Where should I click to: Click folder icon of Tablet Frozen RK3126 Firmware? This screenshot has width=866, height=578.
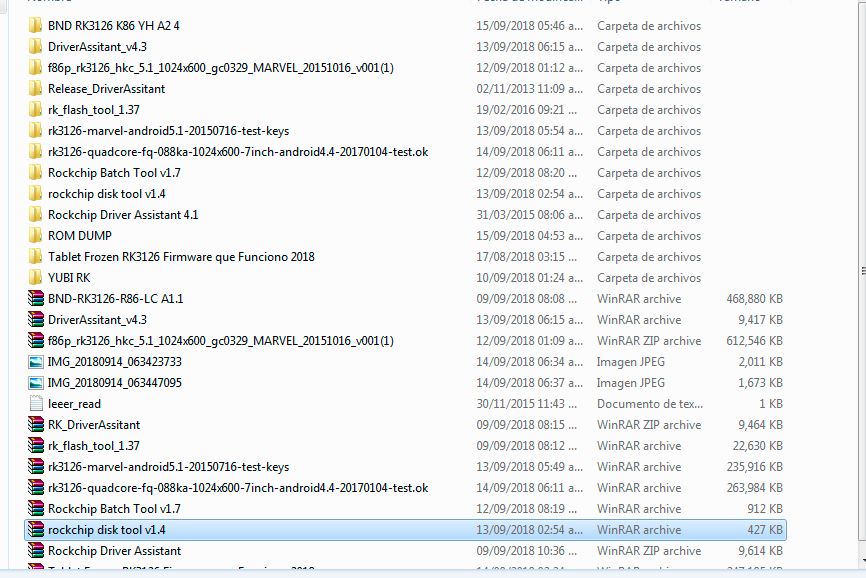click(x=35, y=256)
